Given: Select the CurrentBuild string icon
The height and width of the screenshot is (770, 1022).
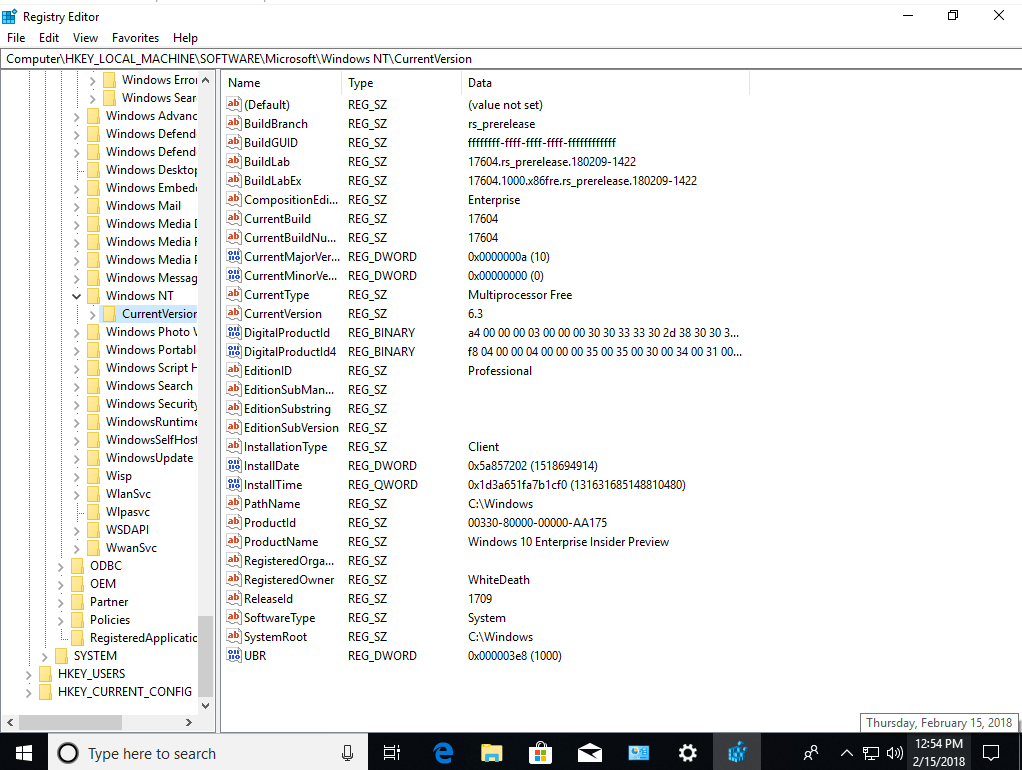Looking at the screenshot, I should tap(233, 218).
